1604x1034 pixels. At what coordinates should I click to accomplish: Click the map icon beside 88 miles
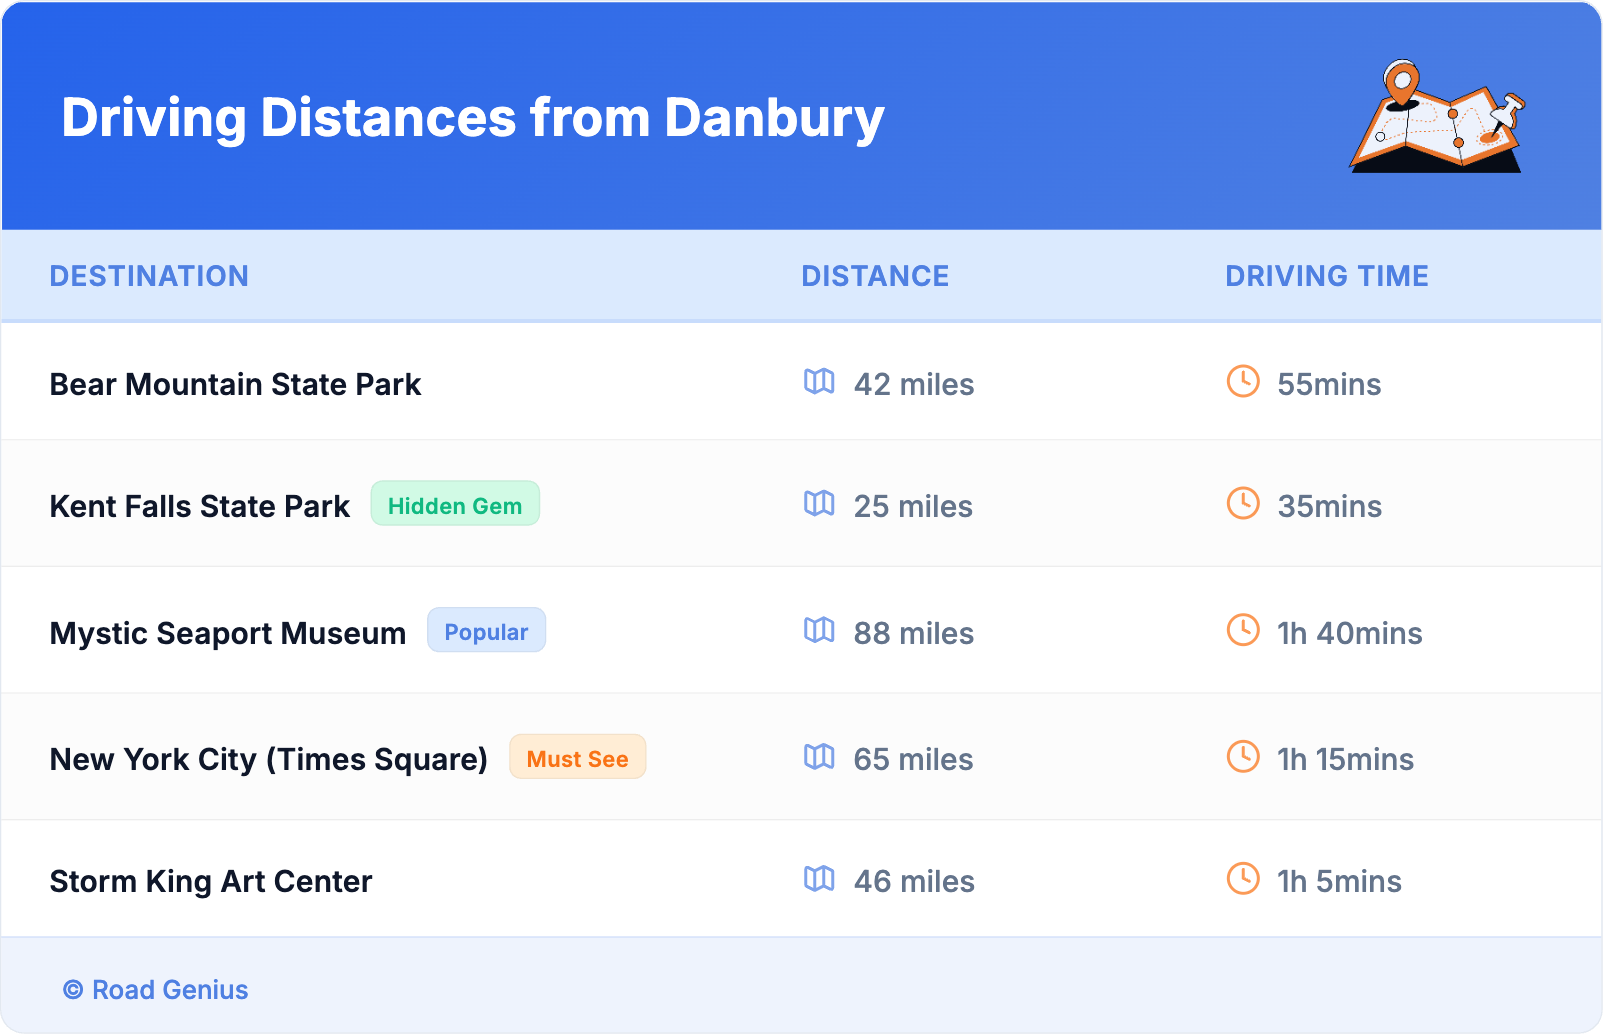click(x=819, y=631)
